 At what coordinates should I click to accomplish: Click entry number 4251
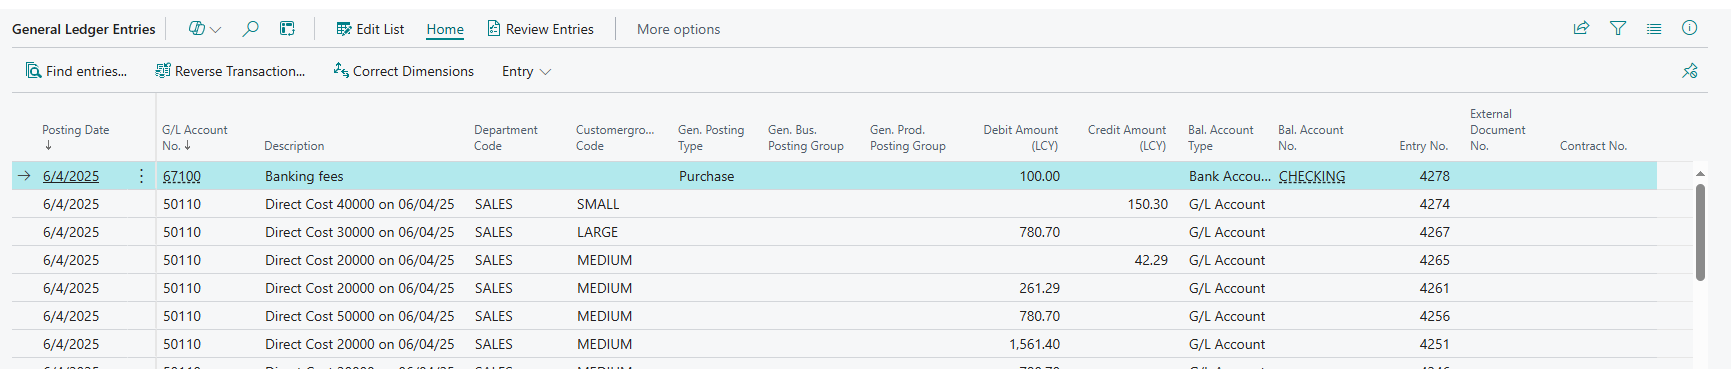[x=1434, y=344]
